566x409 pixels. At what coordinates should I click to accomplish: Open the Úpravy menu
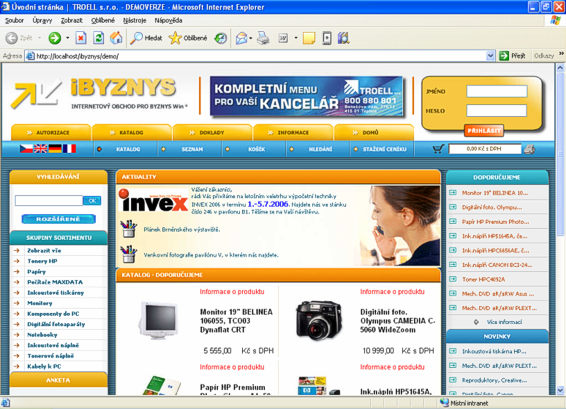tap(42, 21)
